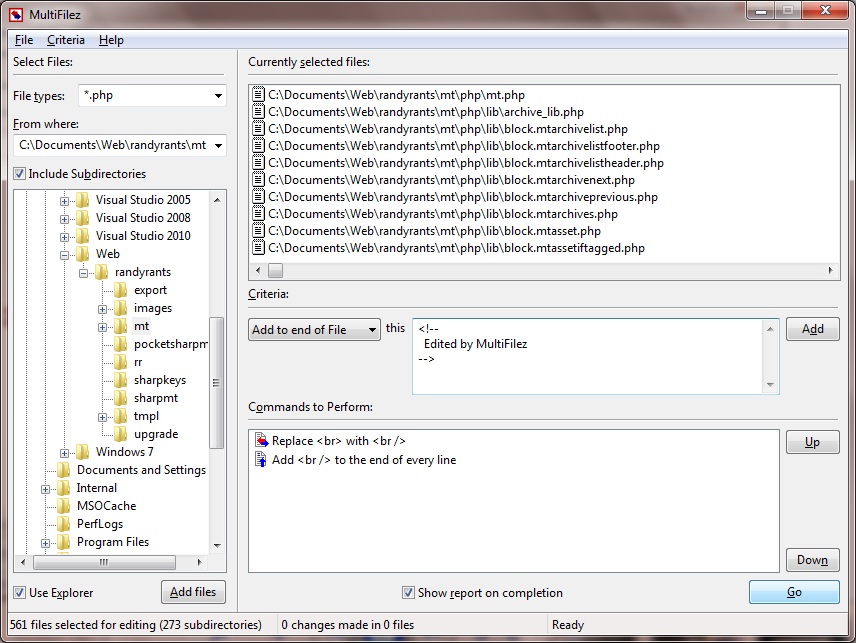The image size is (856, 643).
Task: Click the Add files button
Action: (193, 592)
